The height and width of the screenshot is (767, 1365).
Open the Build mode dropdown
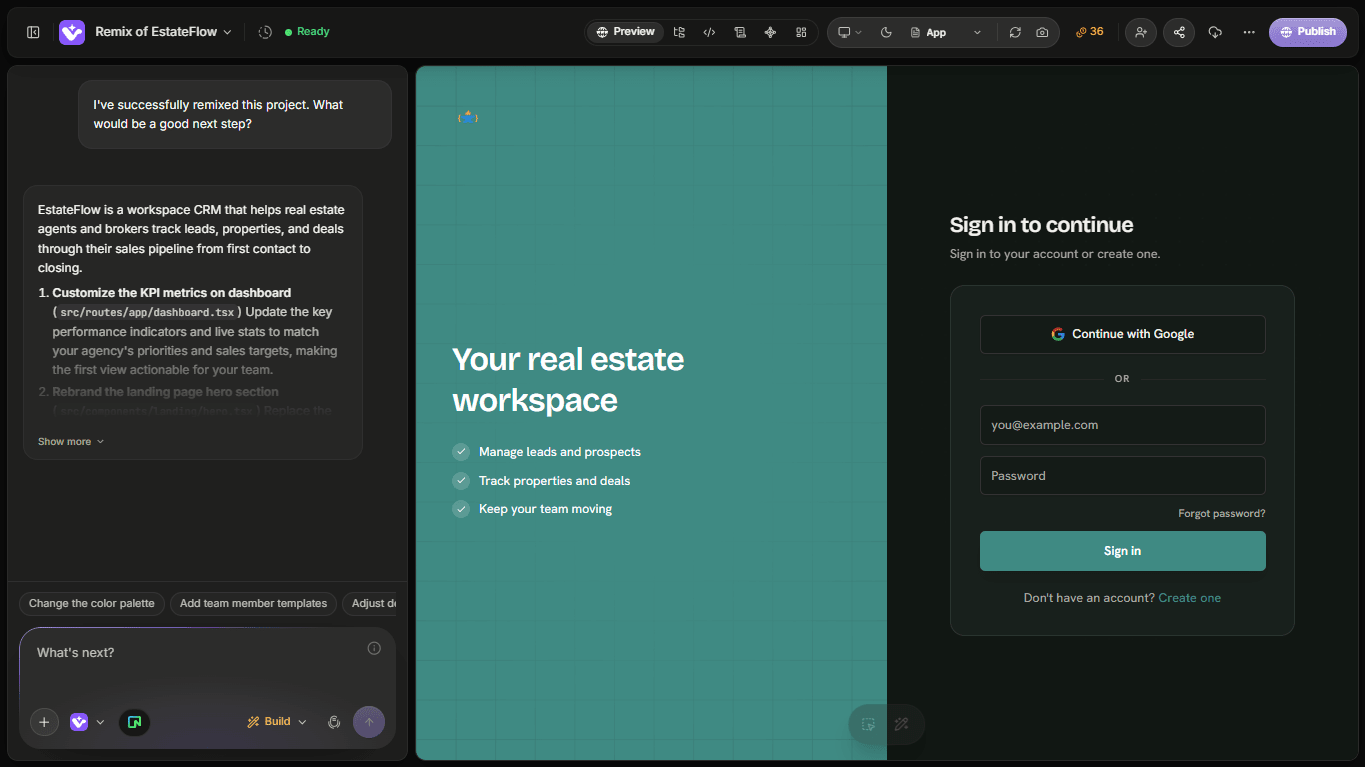point(277,722)
